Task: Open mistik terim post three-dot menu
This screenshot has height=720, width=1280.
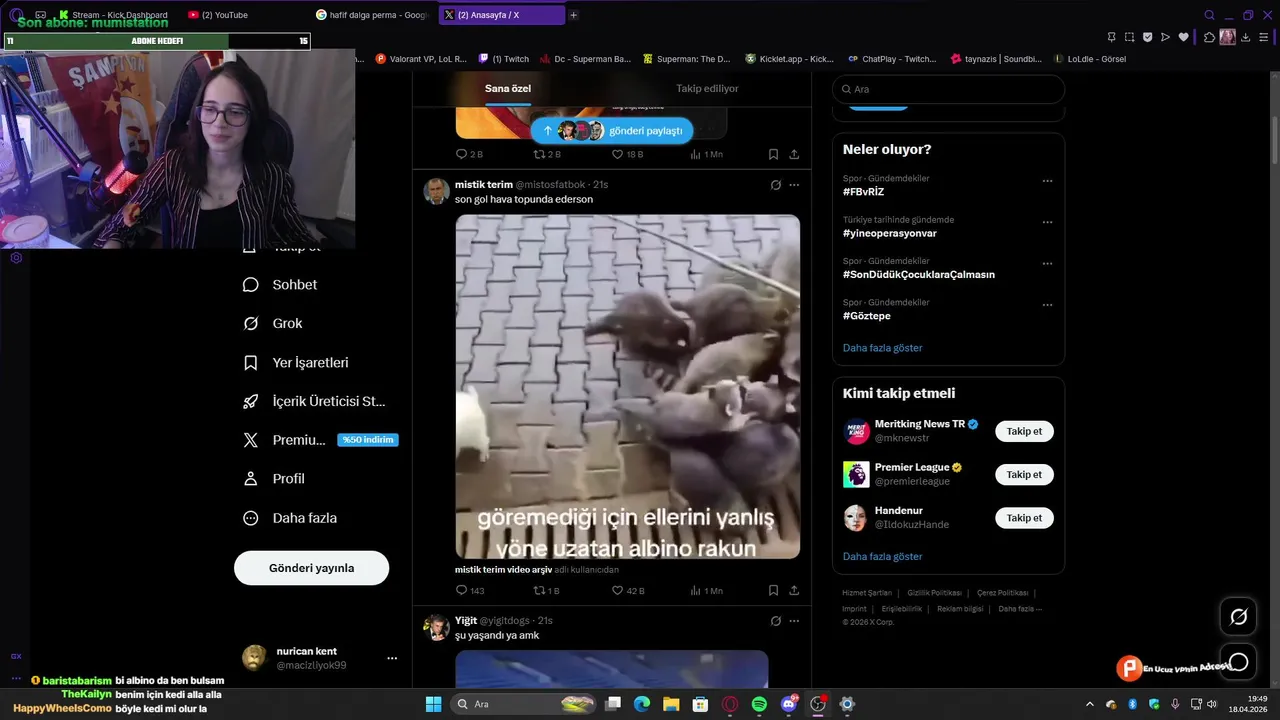Action: tap(794, 185)
